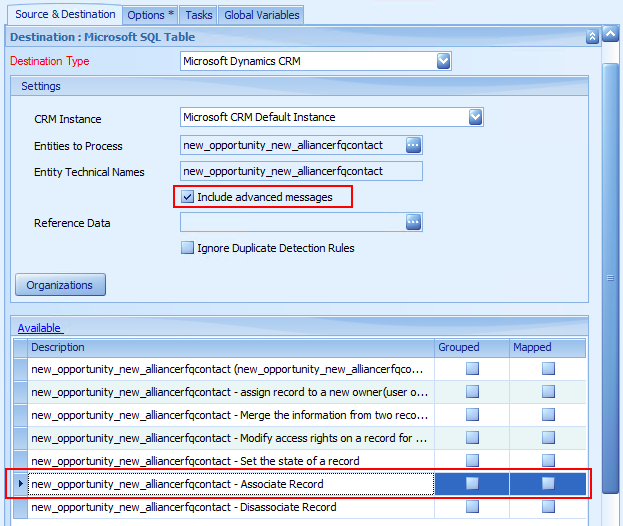Uncheck Include advanced messages
The image size is (623, 526).
pos(187,197)
